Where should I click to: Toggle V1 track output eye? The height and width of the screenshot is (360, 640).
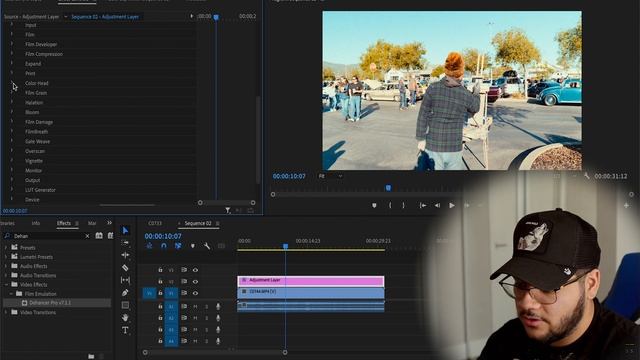click(195, 293)
